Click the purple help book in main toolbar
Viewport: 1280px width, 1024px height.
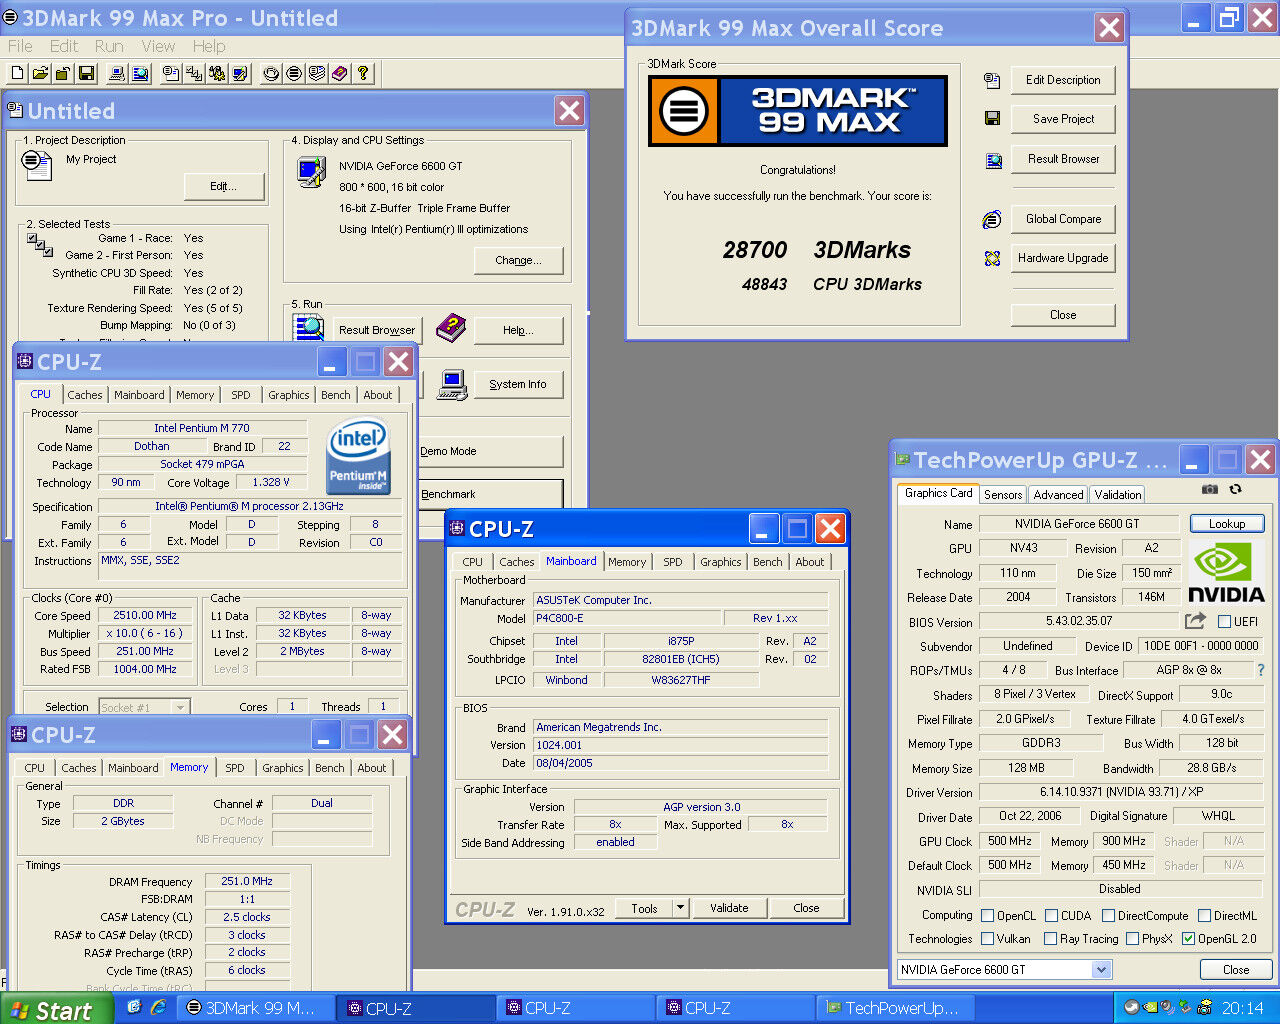coord(340,73)
